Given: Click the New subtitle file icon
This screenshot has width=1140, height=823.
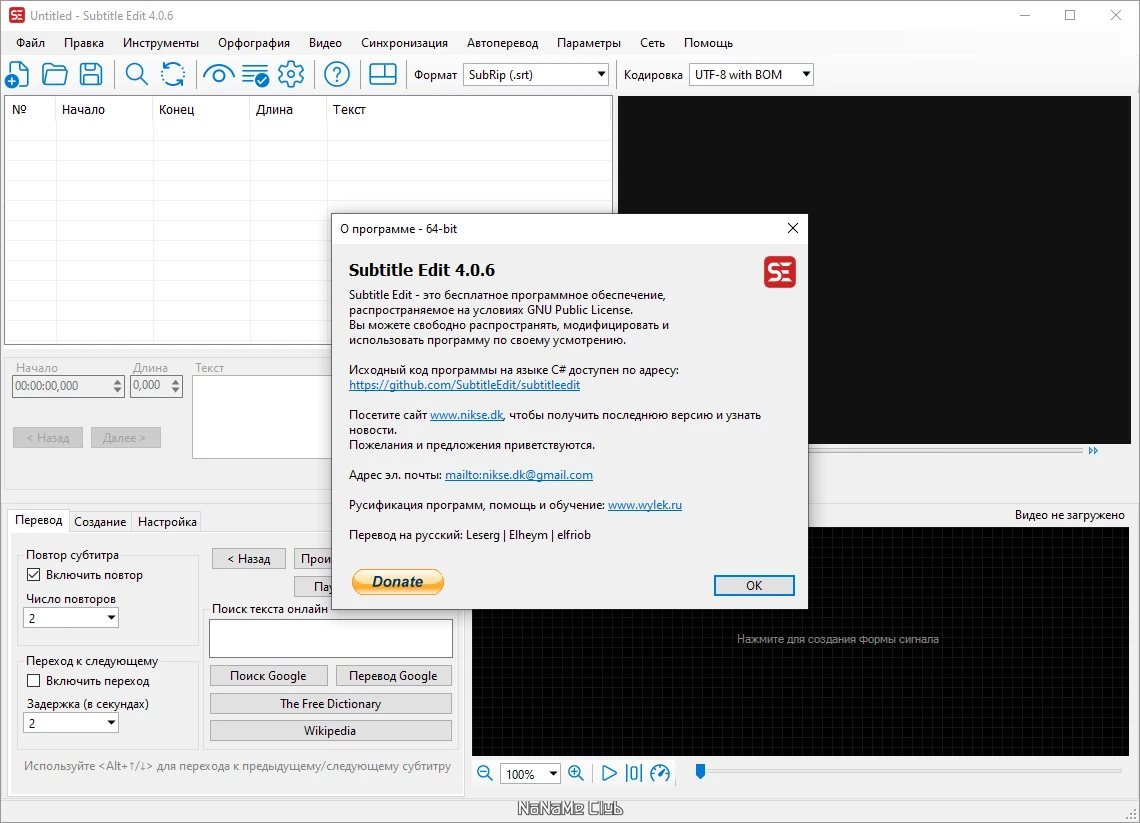Looking at the screenshot, I should coord(17,74).
